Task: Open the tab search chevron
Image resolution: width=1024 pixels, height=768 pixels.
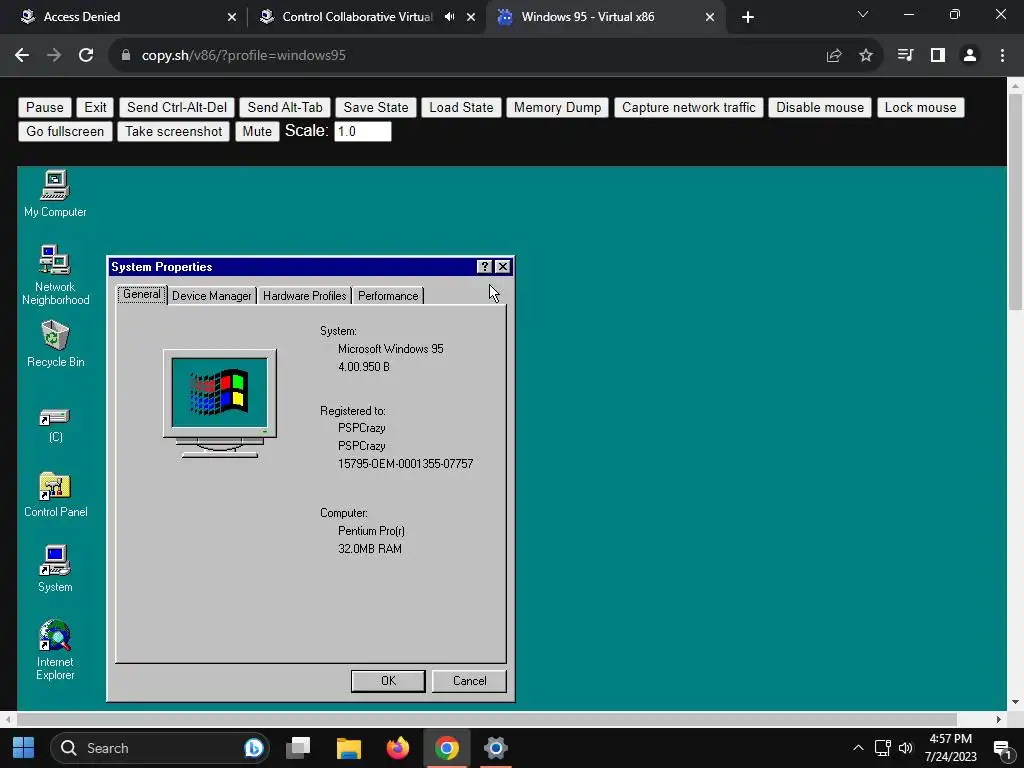Action: pos(863,14)
